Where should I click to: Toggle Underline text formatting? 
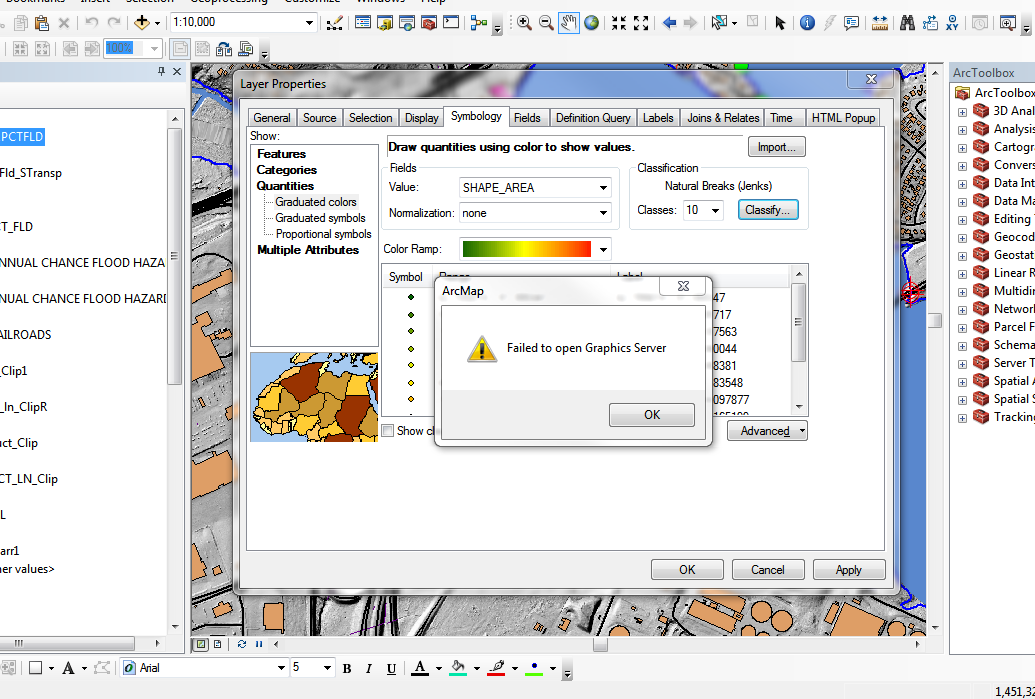[391, 669]
